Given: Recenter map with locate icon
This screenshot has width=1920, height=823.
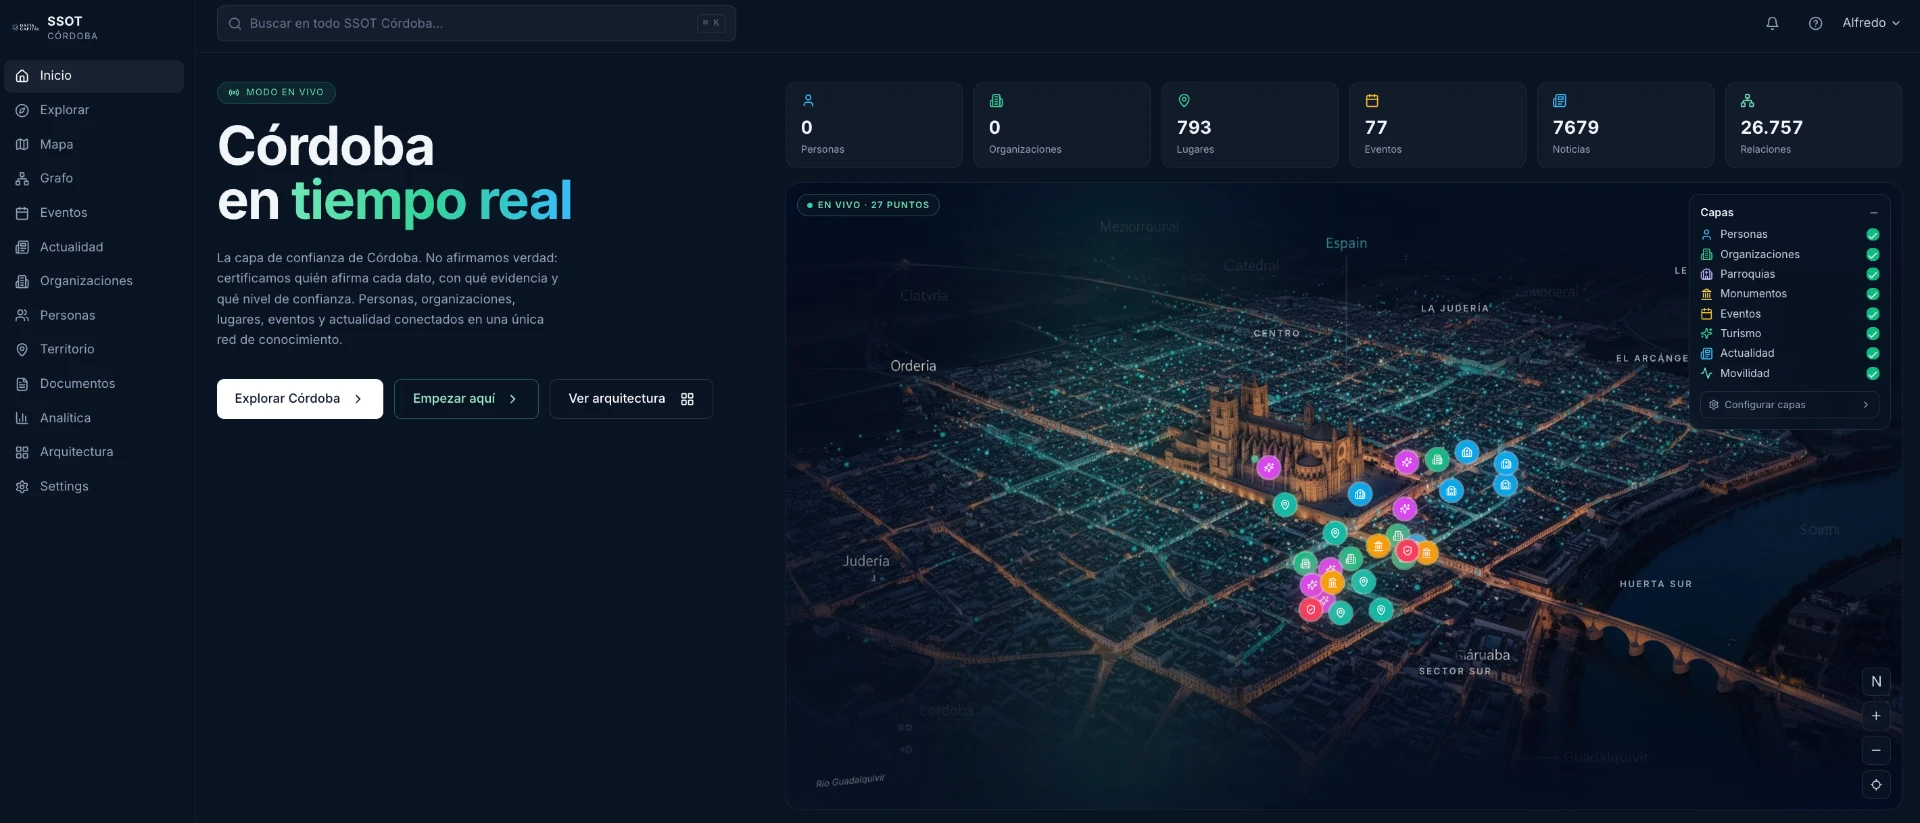Looking at the screenshot, I should tap(1876, 785).
